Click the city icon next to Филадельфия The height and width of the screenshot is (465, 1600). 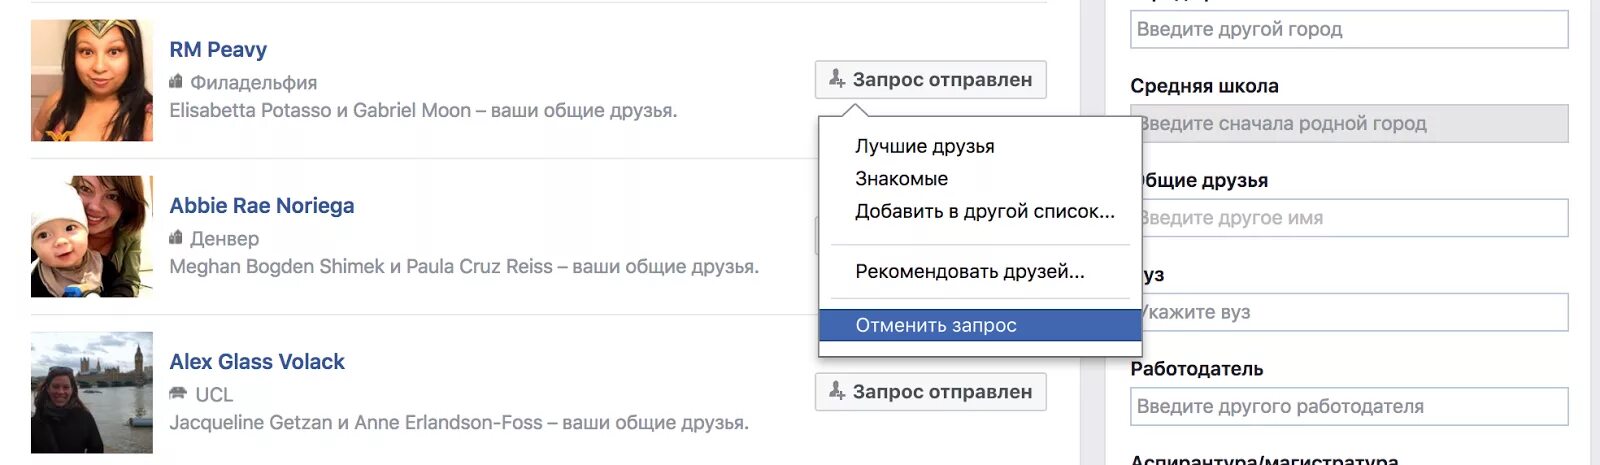click(x=177, y=82)
